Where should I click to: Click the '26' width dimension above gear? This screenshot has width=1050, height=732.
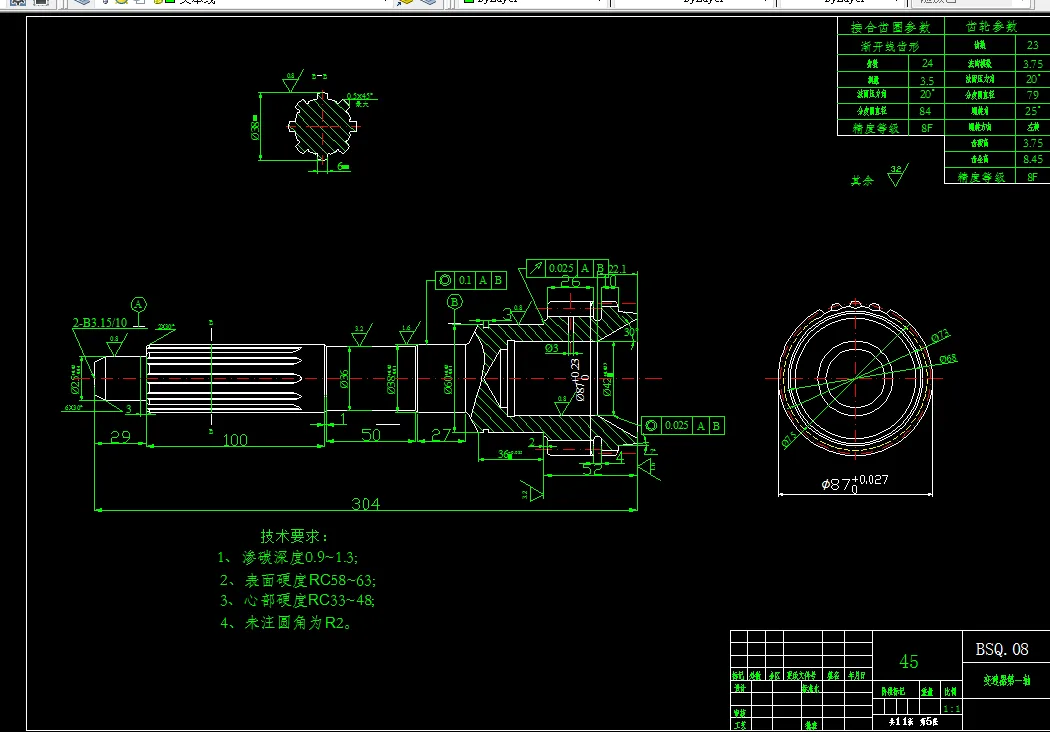click(570, 281)
